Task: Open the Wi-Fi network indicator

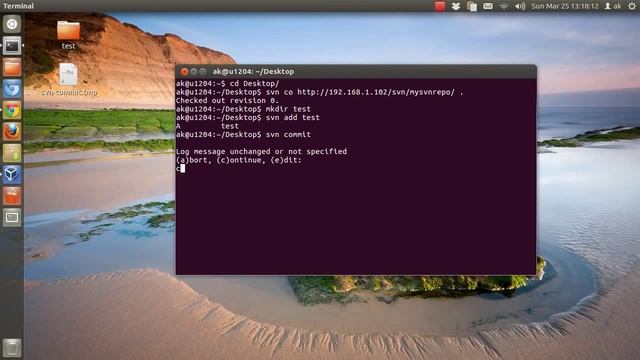Action: [x=504, y=6]
